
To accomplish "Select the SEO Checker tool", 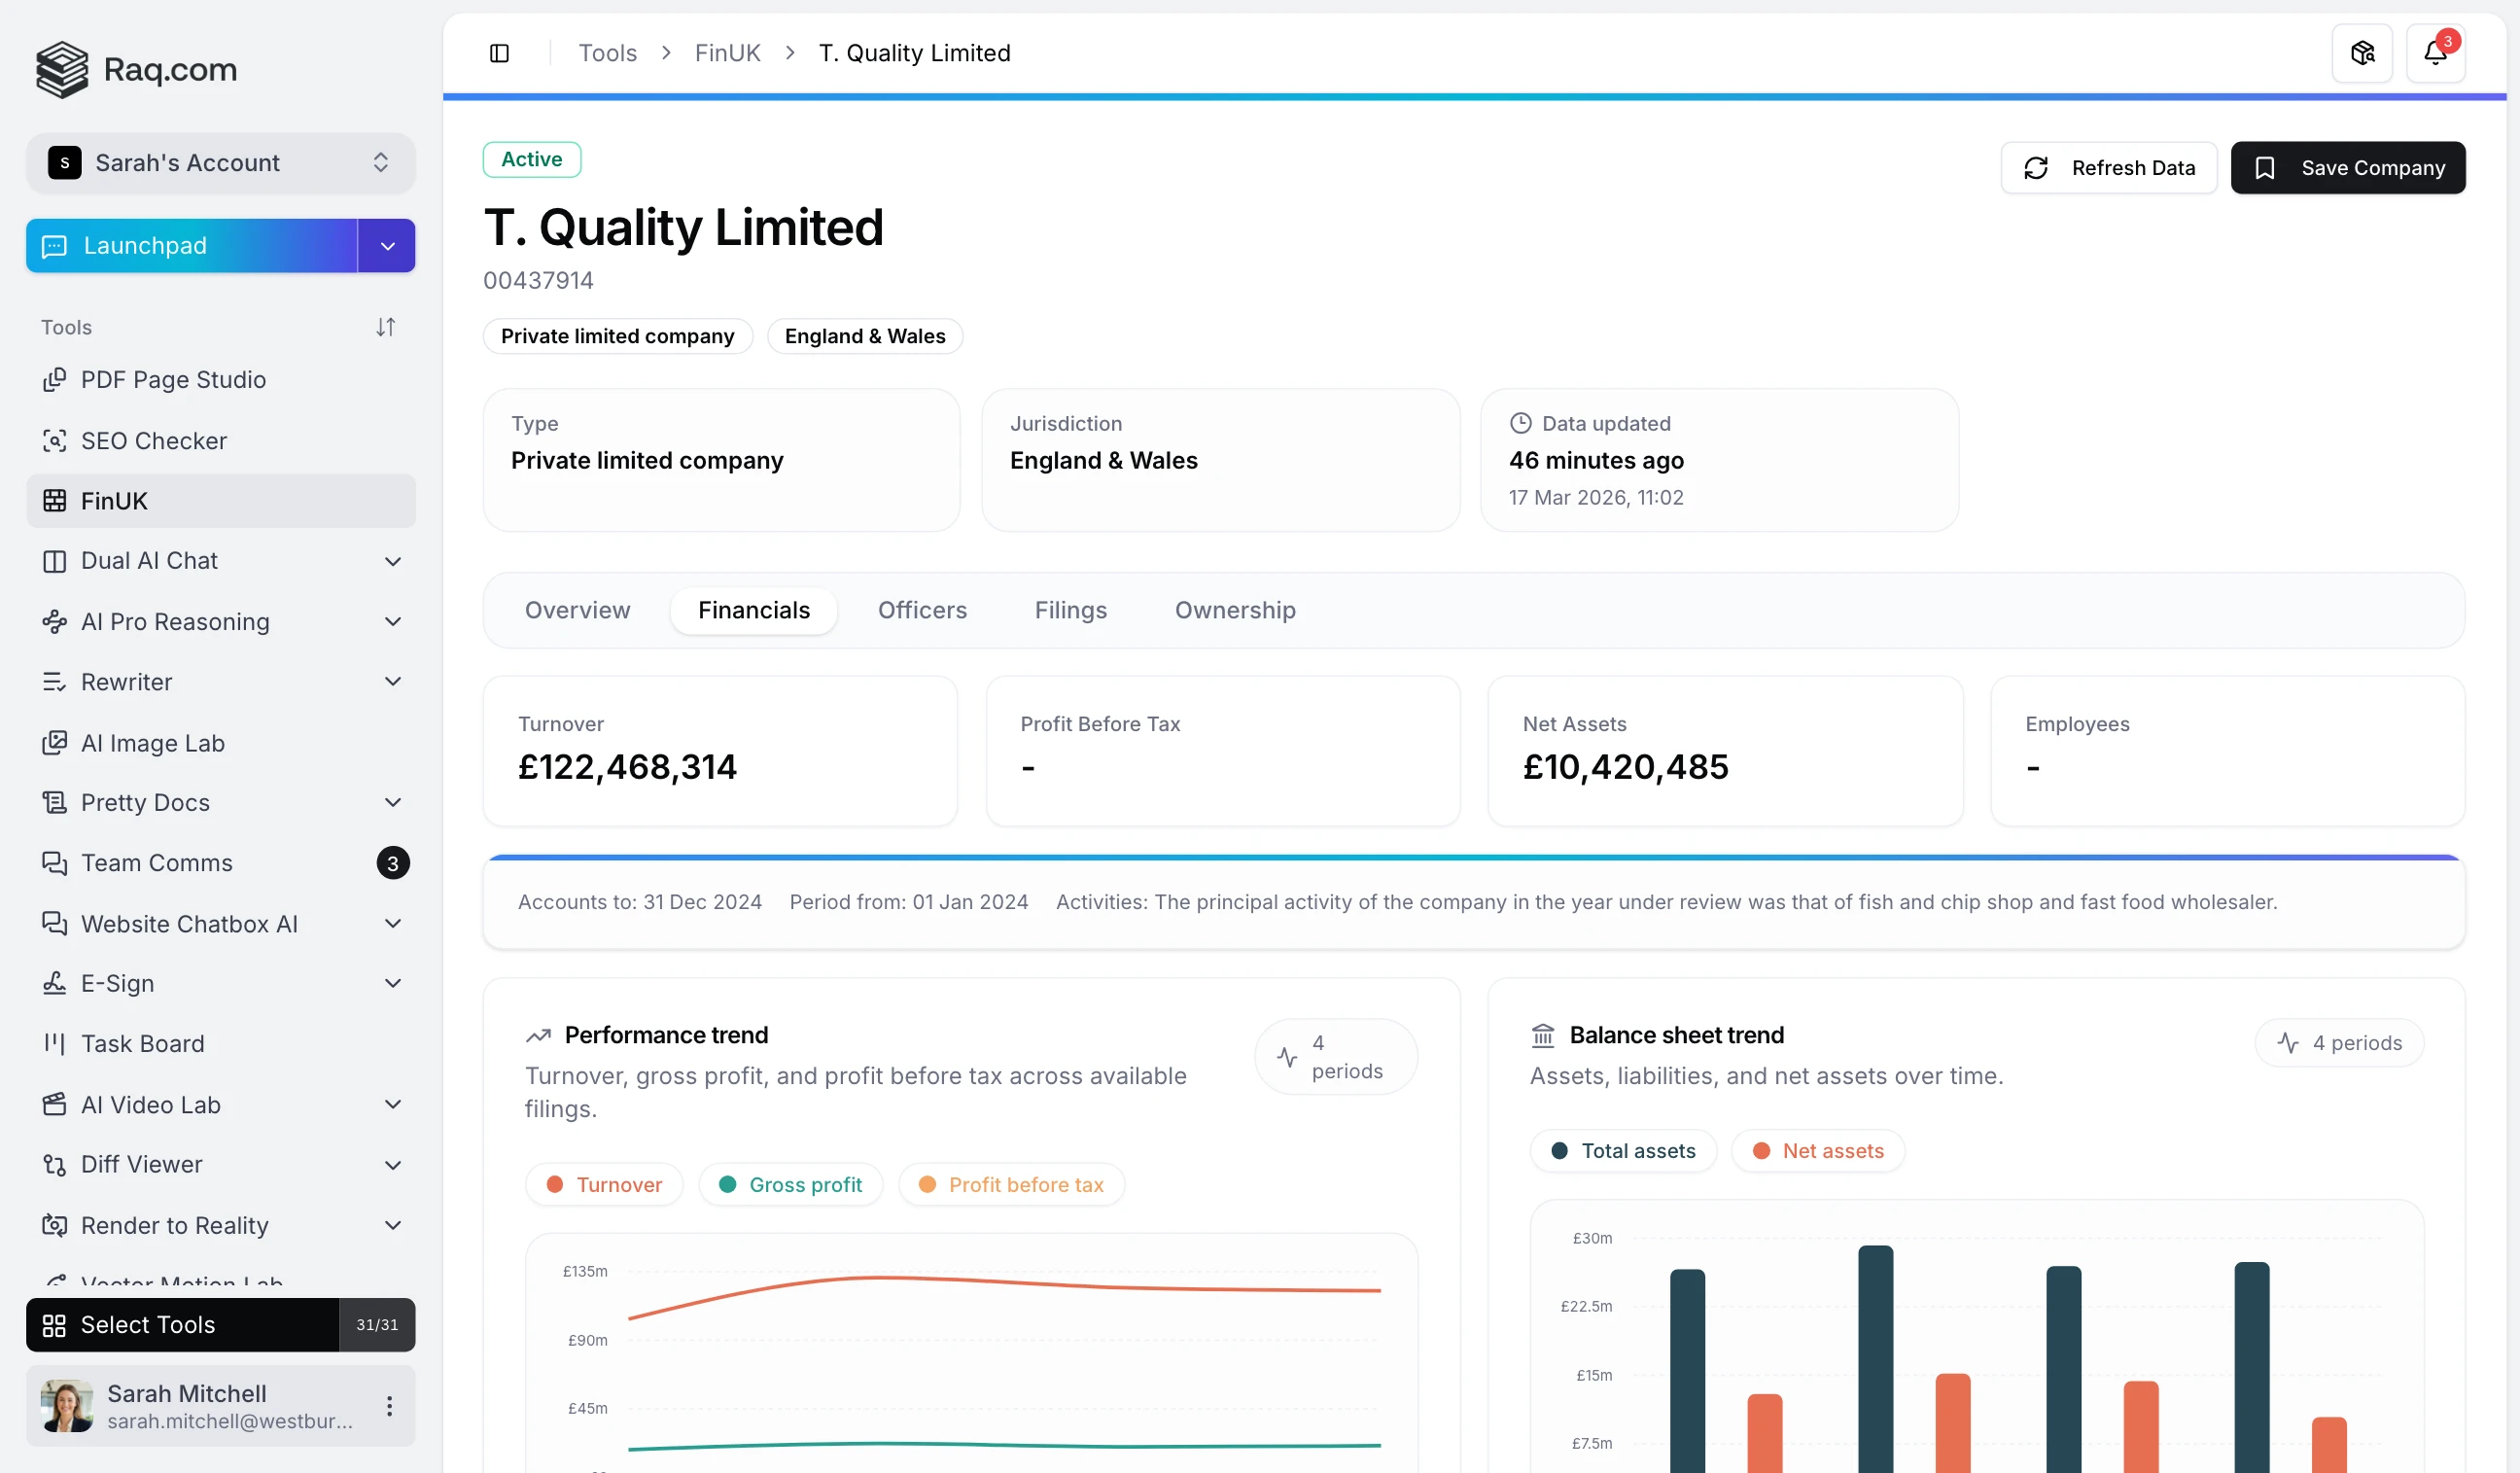I will 154,440.
